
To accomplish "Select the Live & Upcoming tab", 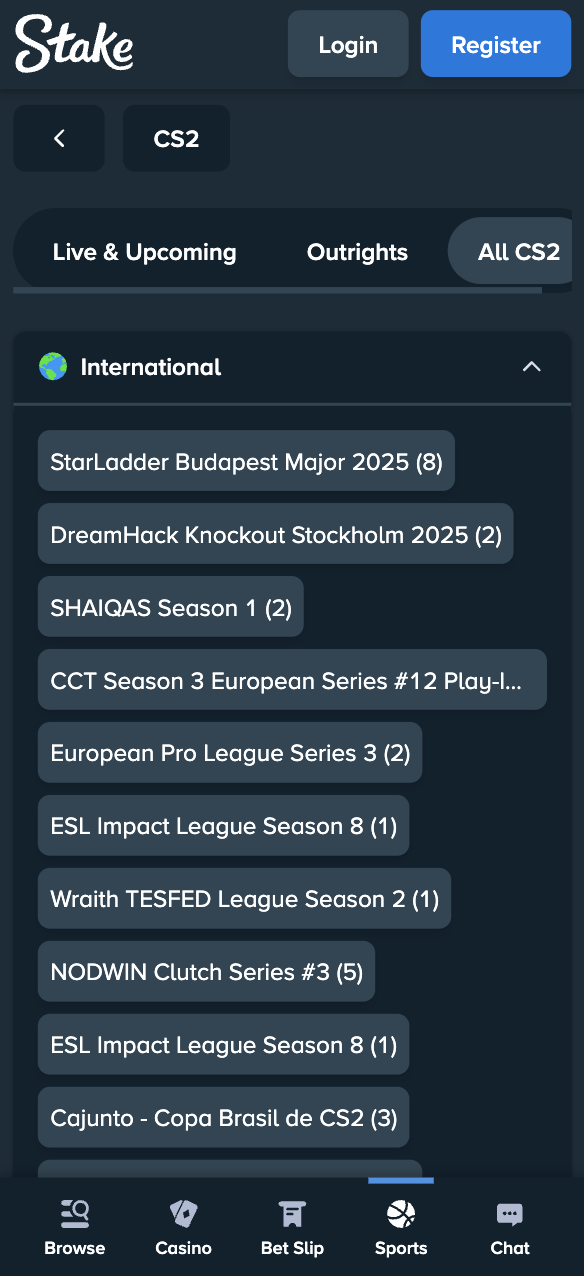I will coord(144,252).
